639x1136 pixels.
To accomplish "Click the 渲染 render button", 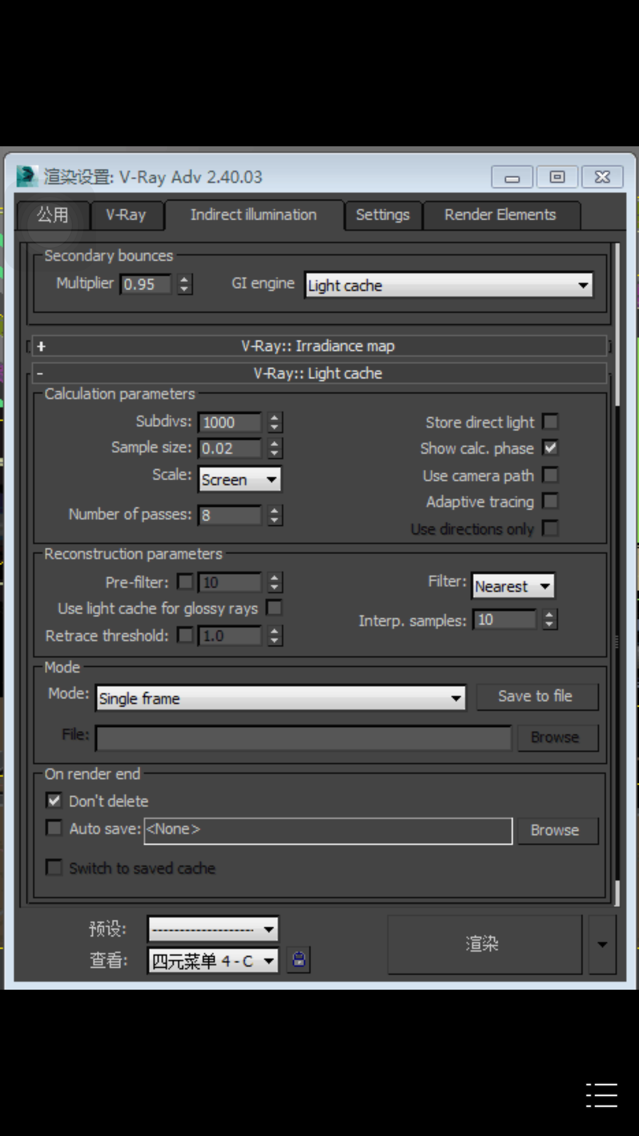I will (x=485, y=945).
